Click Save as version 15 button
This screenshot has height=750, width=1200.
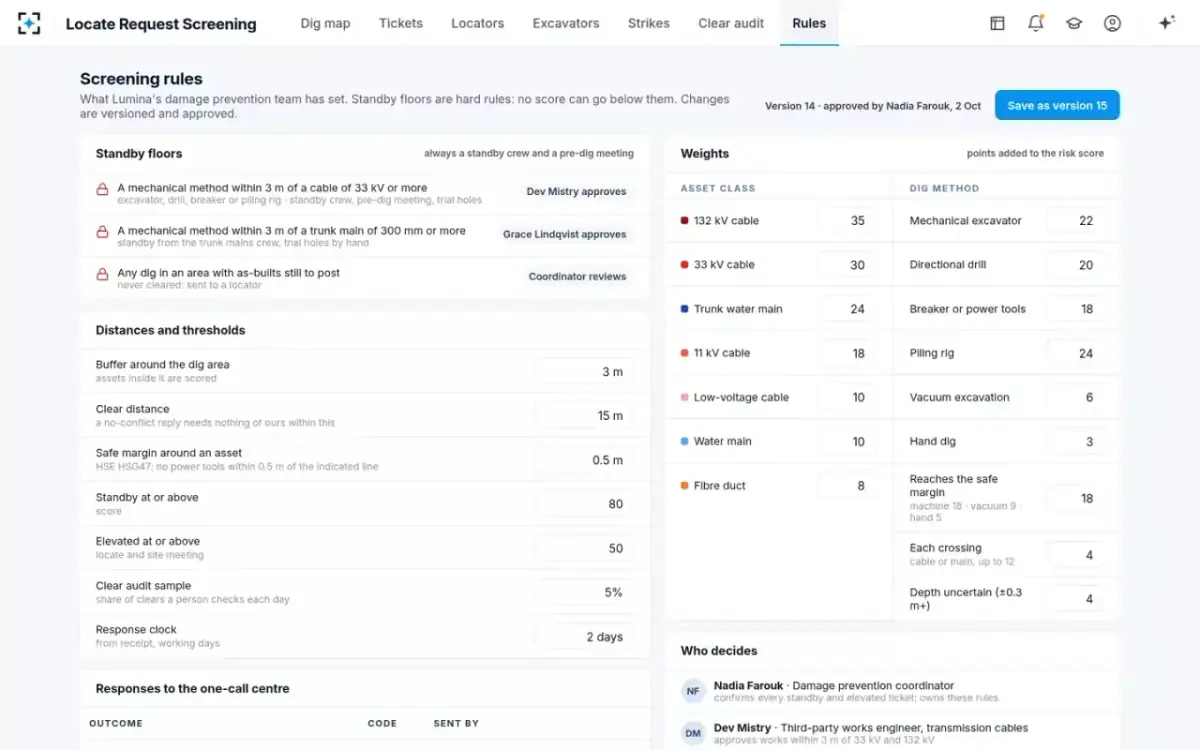click(1057, 105)
